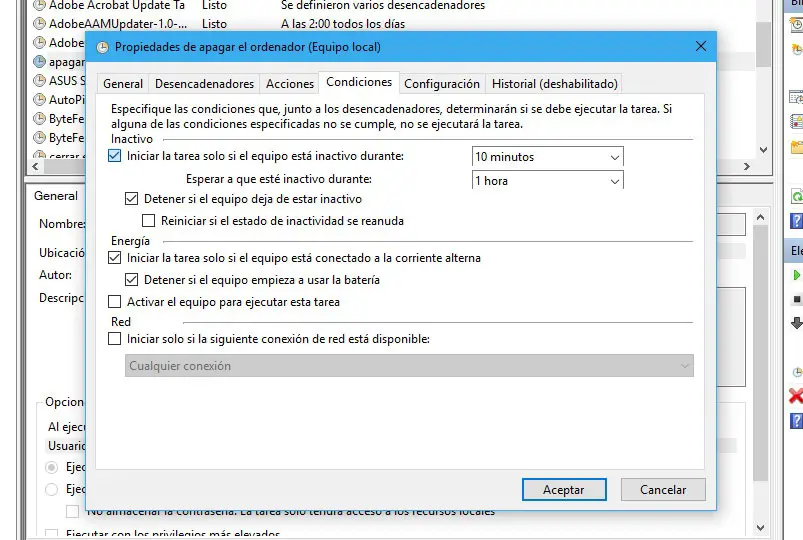Click the task list scrollbar down arrow
This screenshot has height=540, width=803.
click(x=763, y=150)
